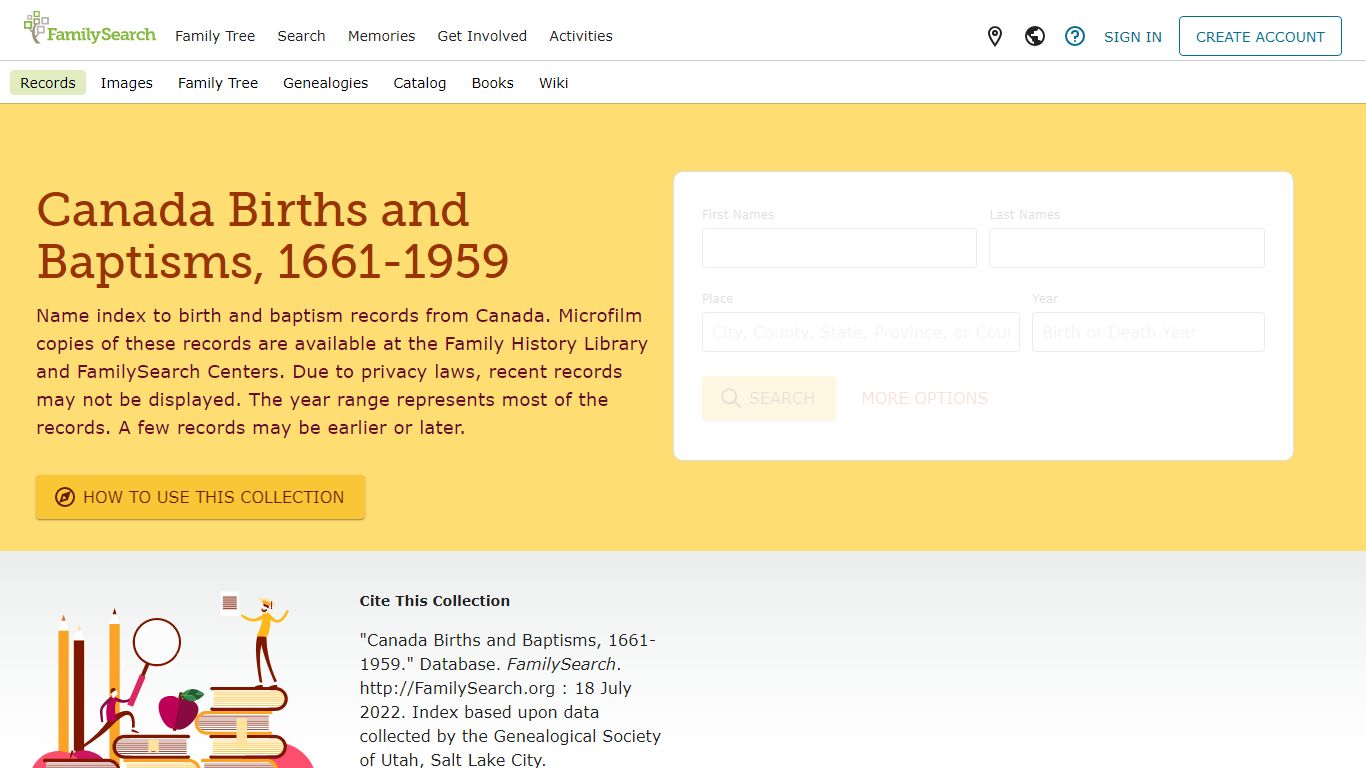This screenshot has width=1366, height=768.
Task: Open the Get Involved menu
Action: [x=482, y=36]
